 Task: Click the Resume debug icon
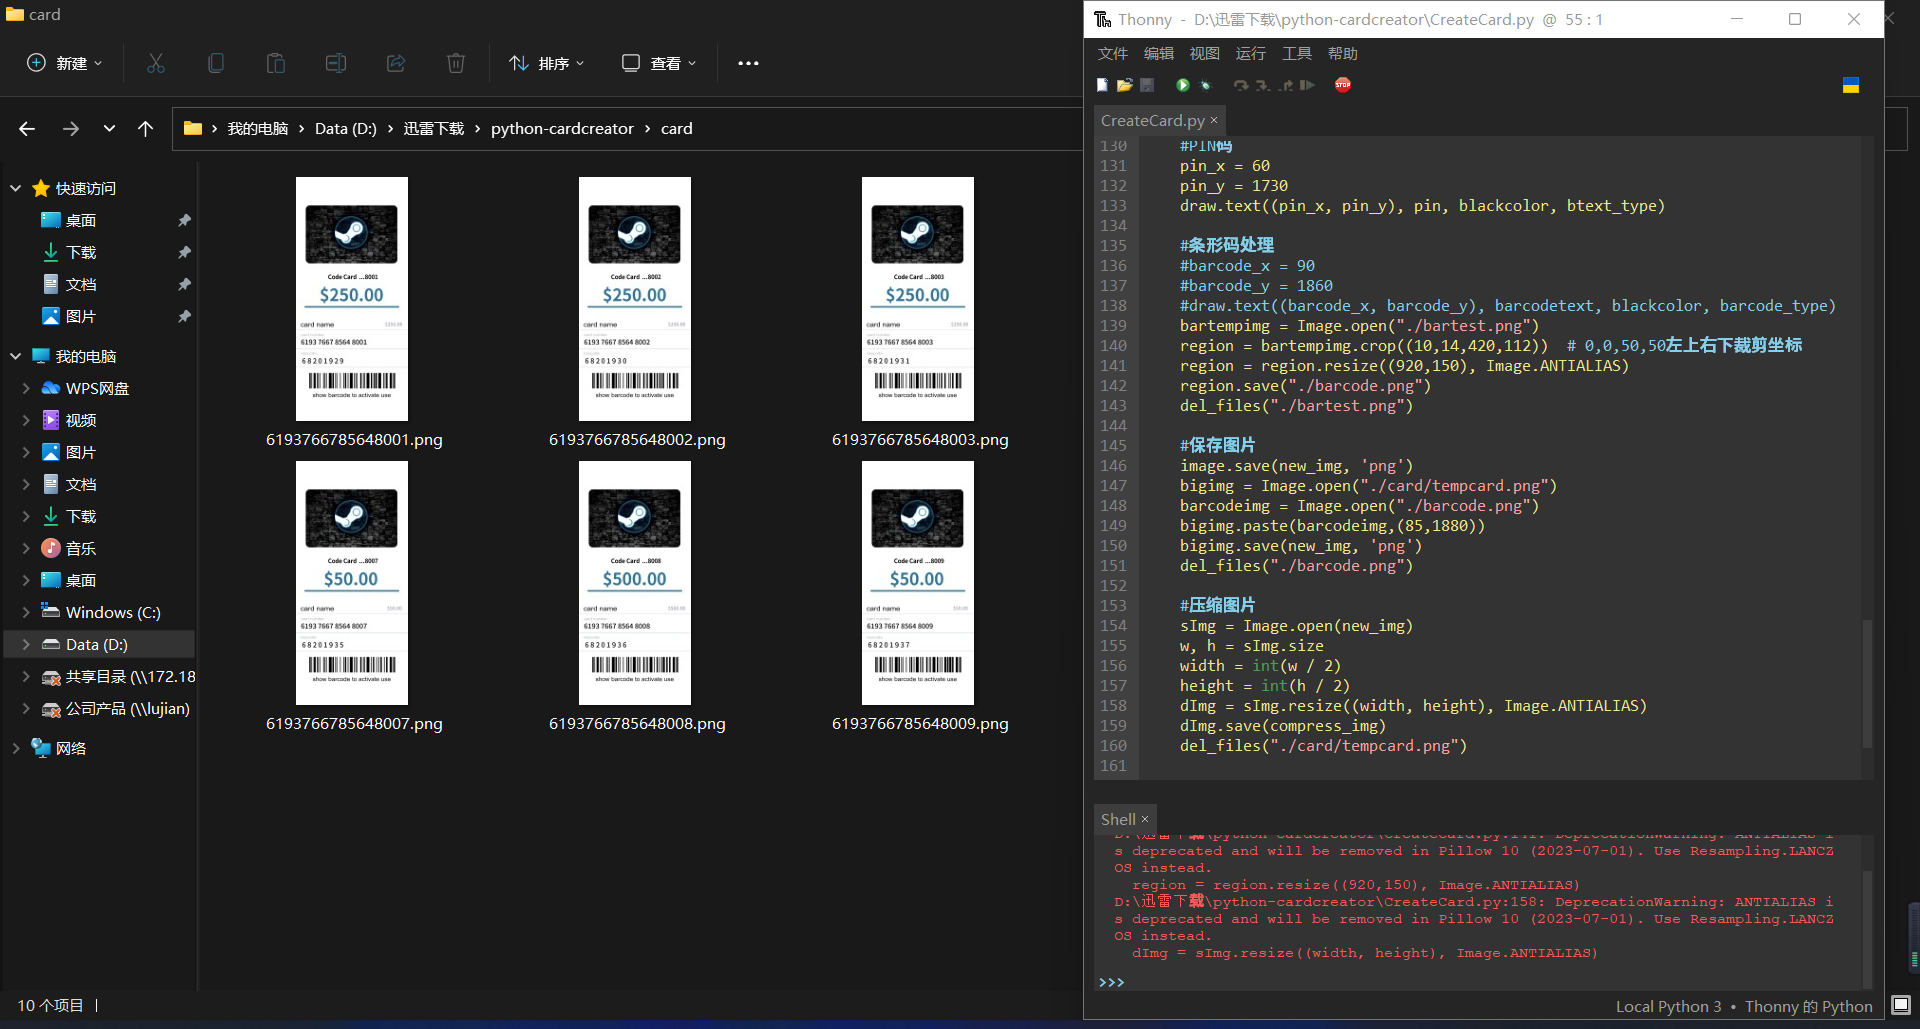[1307, 85]
